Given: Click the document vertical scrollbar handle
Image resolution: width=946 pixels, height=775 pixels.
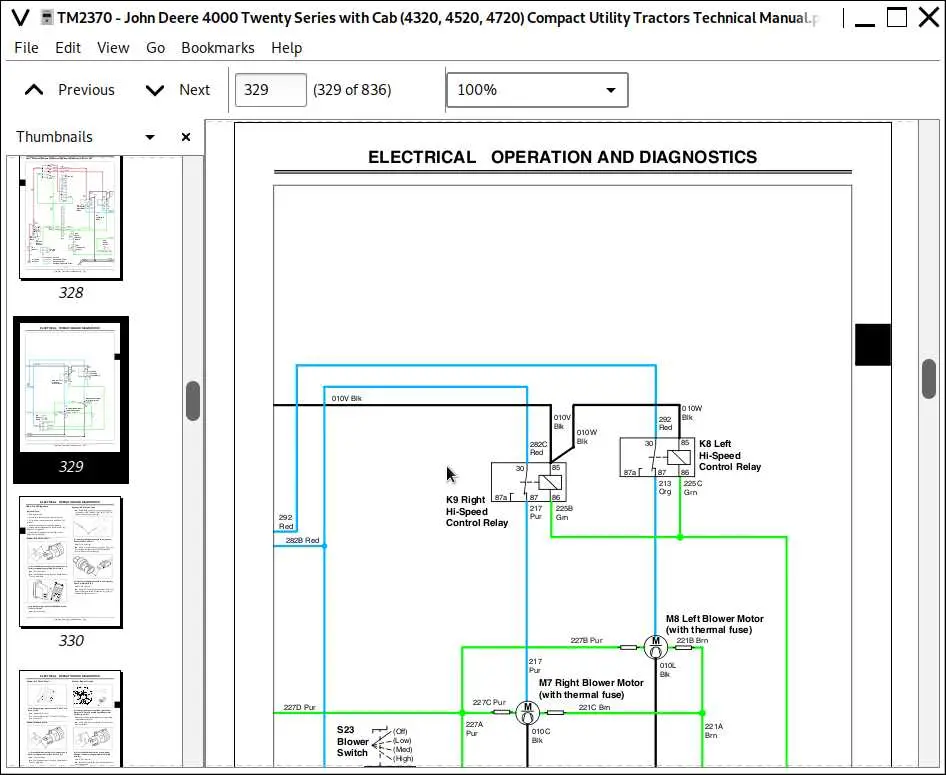Looking at the screenshot, I should 929,379.
